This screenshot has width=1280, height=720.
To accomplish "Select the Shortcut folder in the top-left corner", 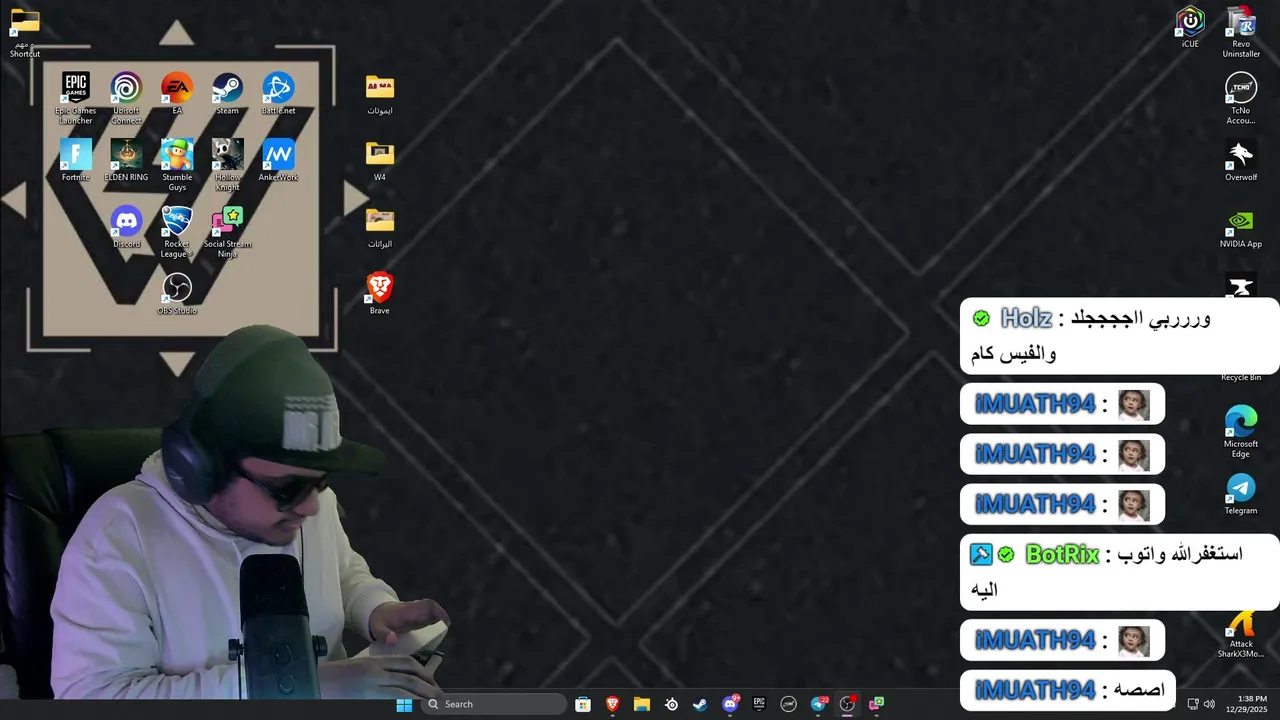I will (25, 33).
